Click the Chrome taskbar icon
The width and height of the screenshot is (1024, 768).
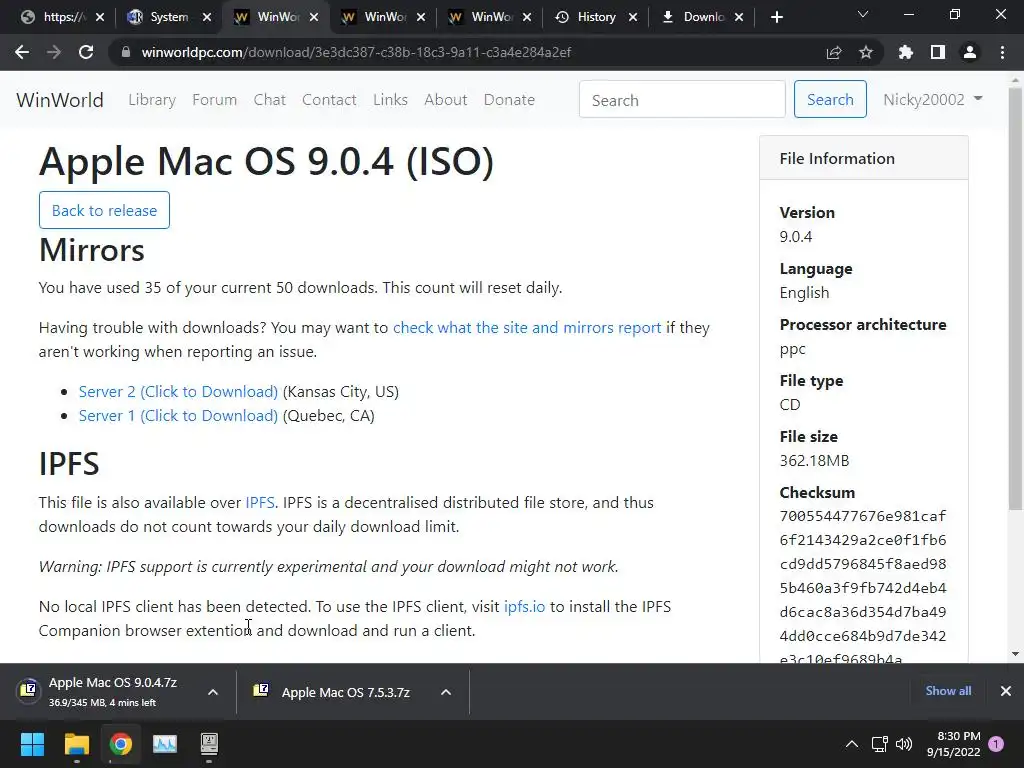point(120,744)
